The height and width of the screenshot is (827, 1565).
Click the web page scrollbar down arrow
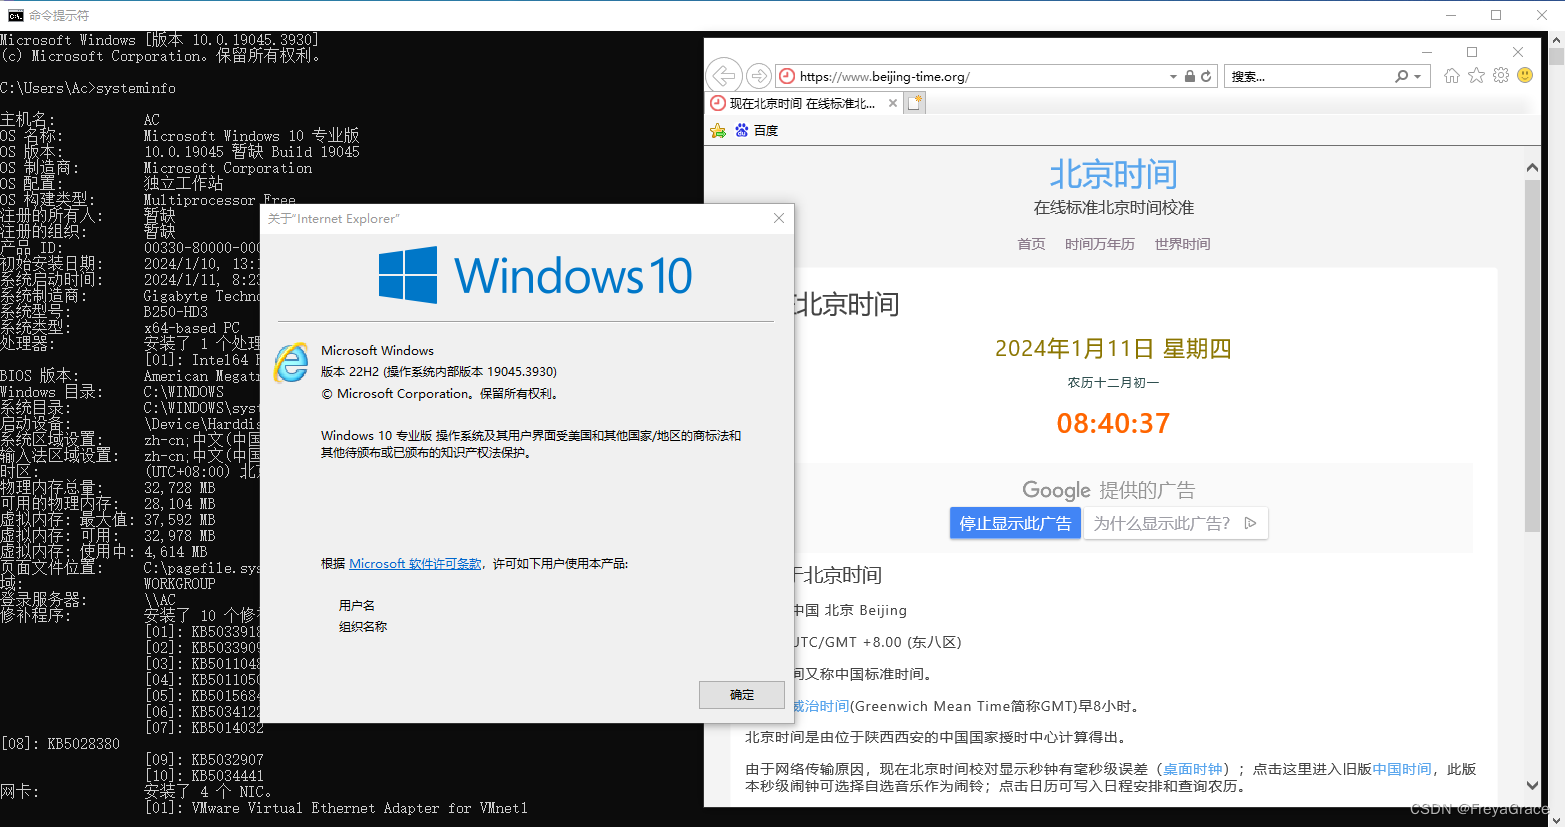(x=1532, y=785)
